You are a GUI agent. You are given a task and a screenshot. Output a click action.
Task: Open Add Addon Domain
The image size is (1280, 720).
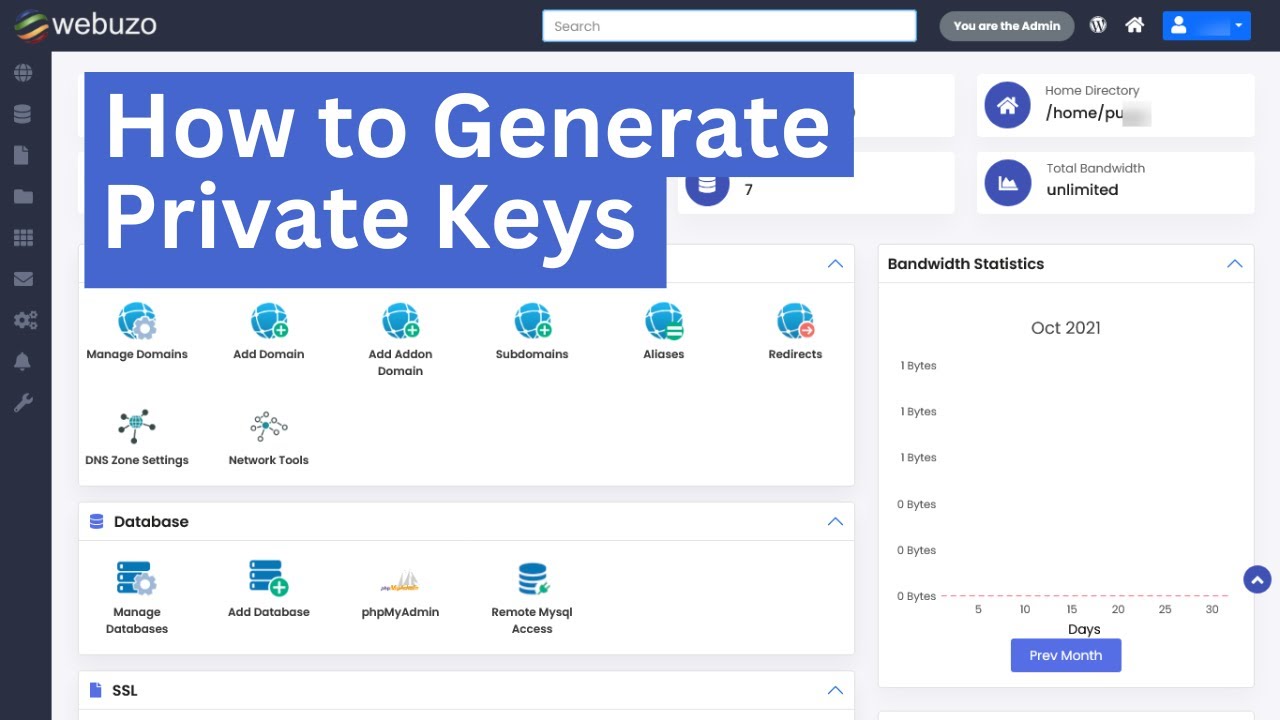pos(400,322)
